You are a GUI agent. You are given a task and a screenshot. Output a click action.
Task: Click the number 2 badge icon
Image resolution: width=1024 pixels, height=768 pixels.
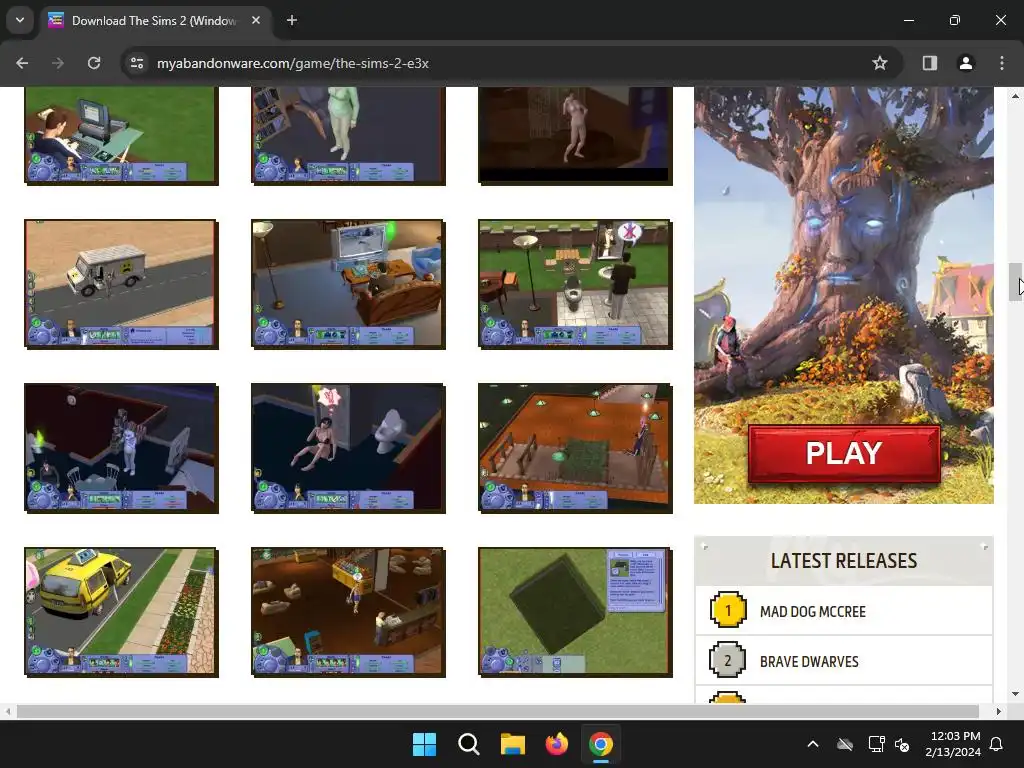click(x=728, y=660)
